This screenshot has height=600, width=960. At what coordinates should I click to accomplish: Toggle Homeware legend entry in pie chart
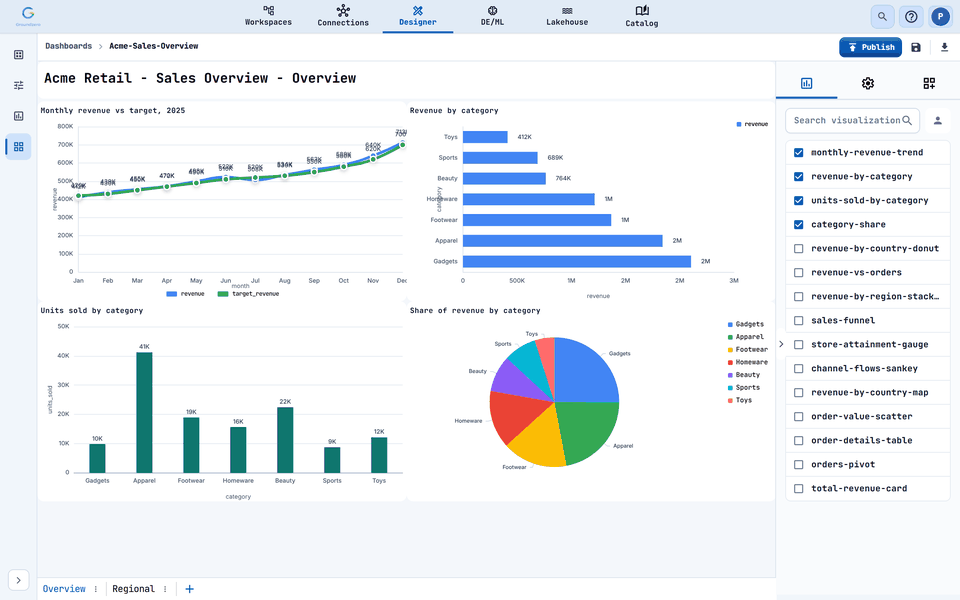748,362
